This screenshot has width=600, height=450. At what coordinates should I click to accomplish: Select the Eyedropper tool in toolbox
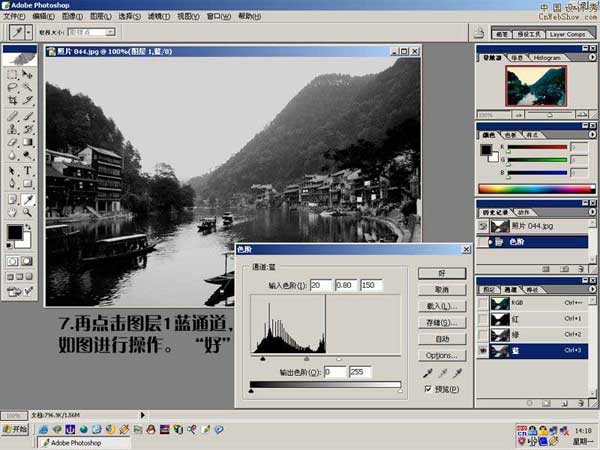[x=27, y=199]
